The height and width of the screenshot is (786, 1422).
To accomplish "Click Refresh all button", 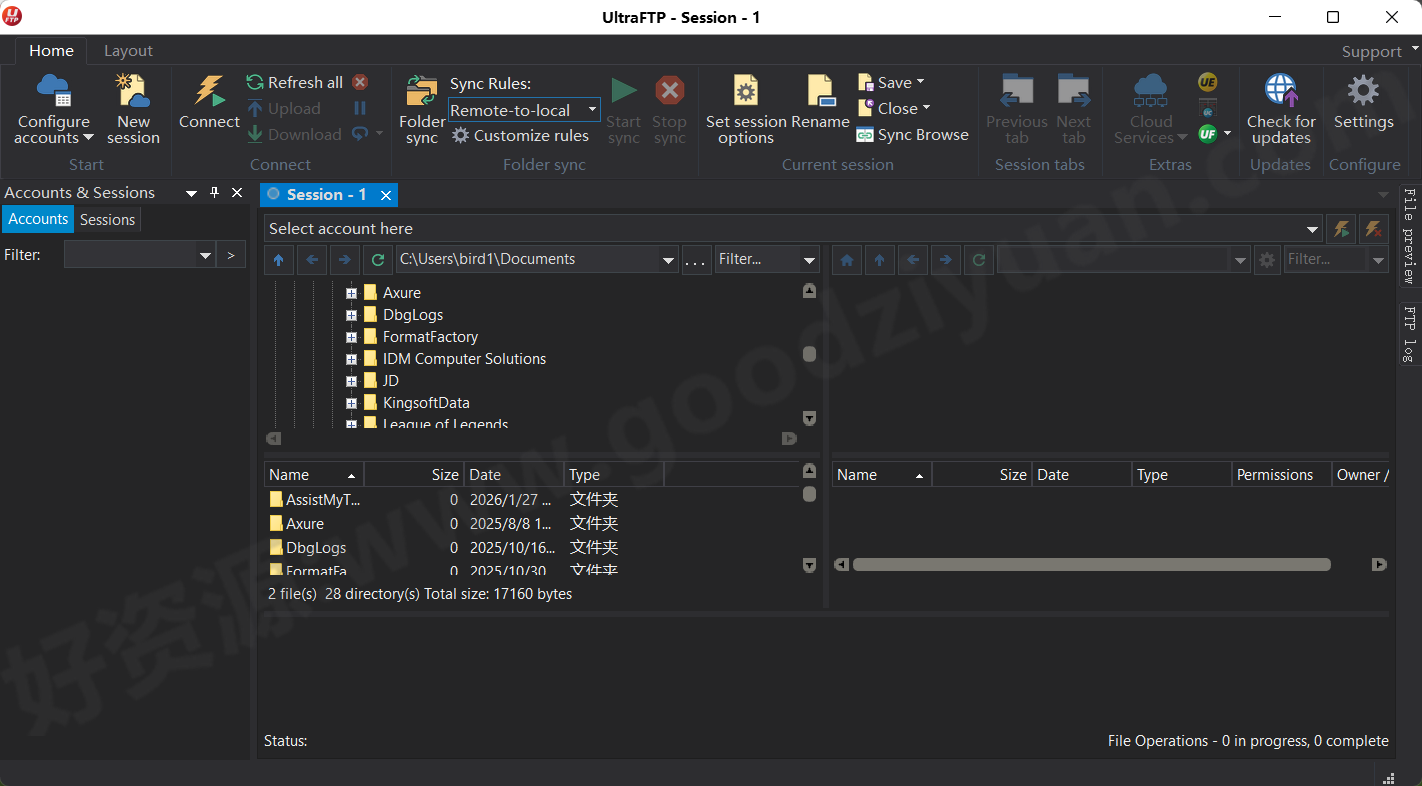I will (294, 83).
